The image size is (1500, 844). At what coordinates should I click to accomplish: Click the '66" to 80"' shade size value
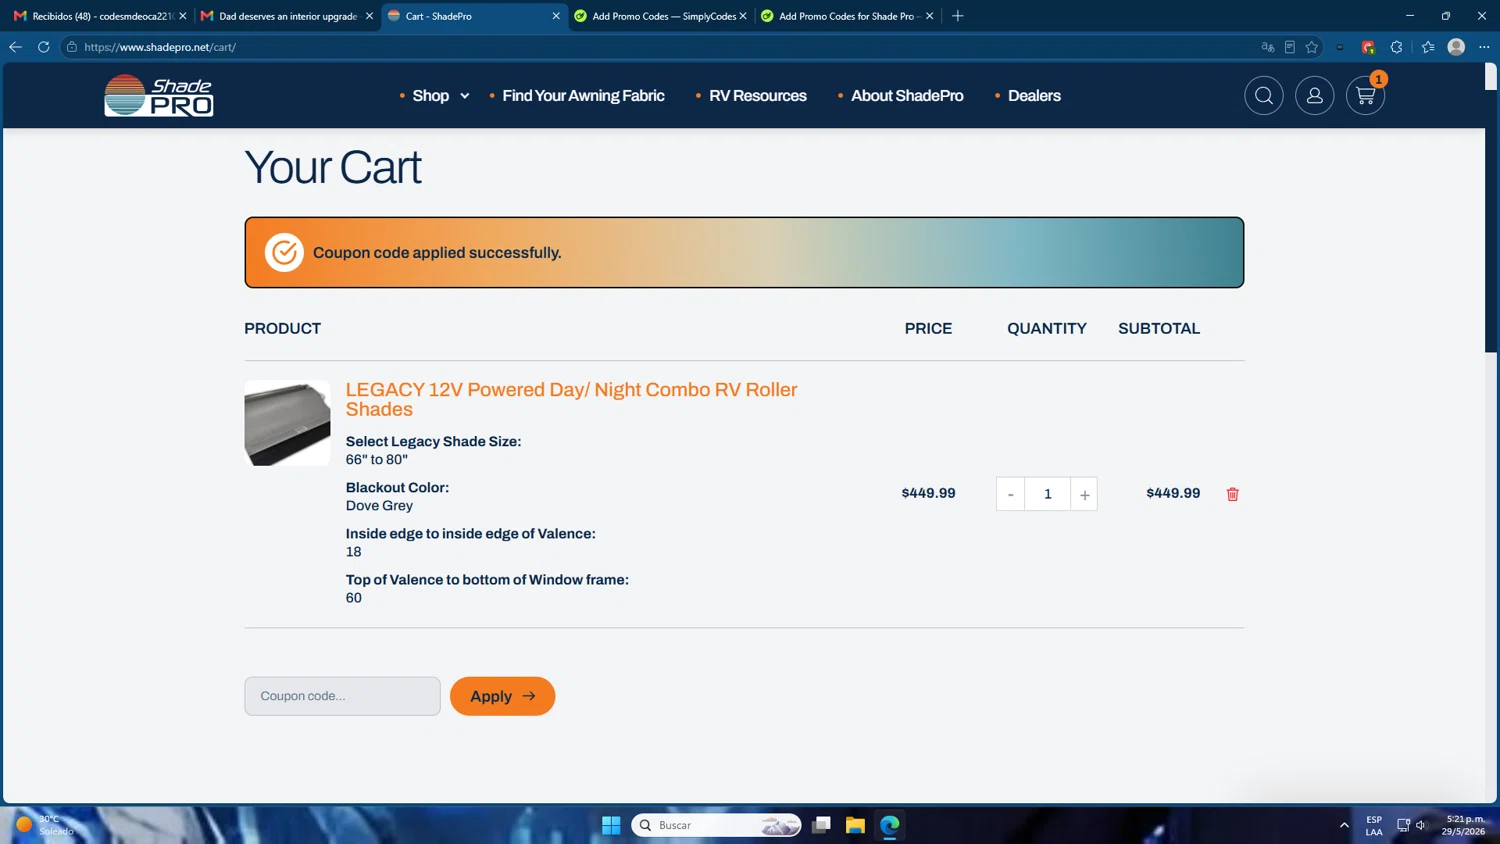(377, 460)
